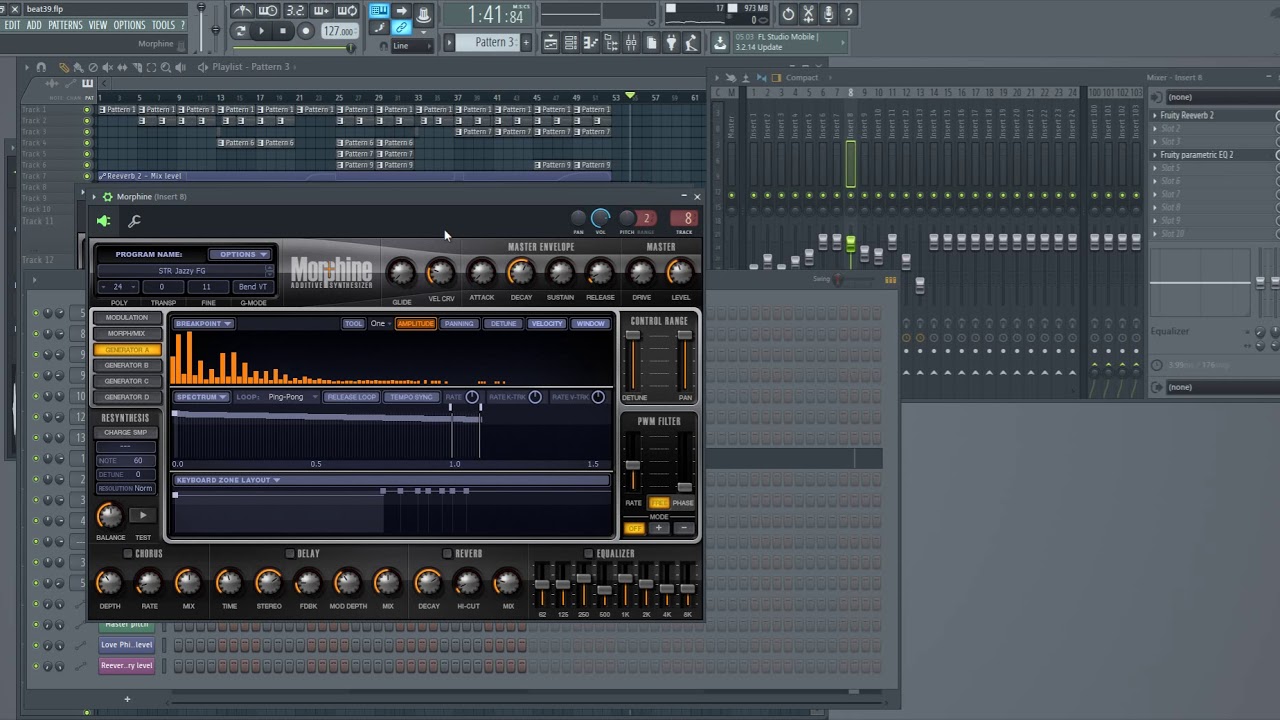Select GENERATOR B
The image size is (1280, 720).
point(127,366)
